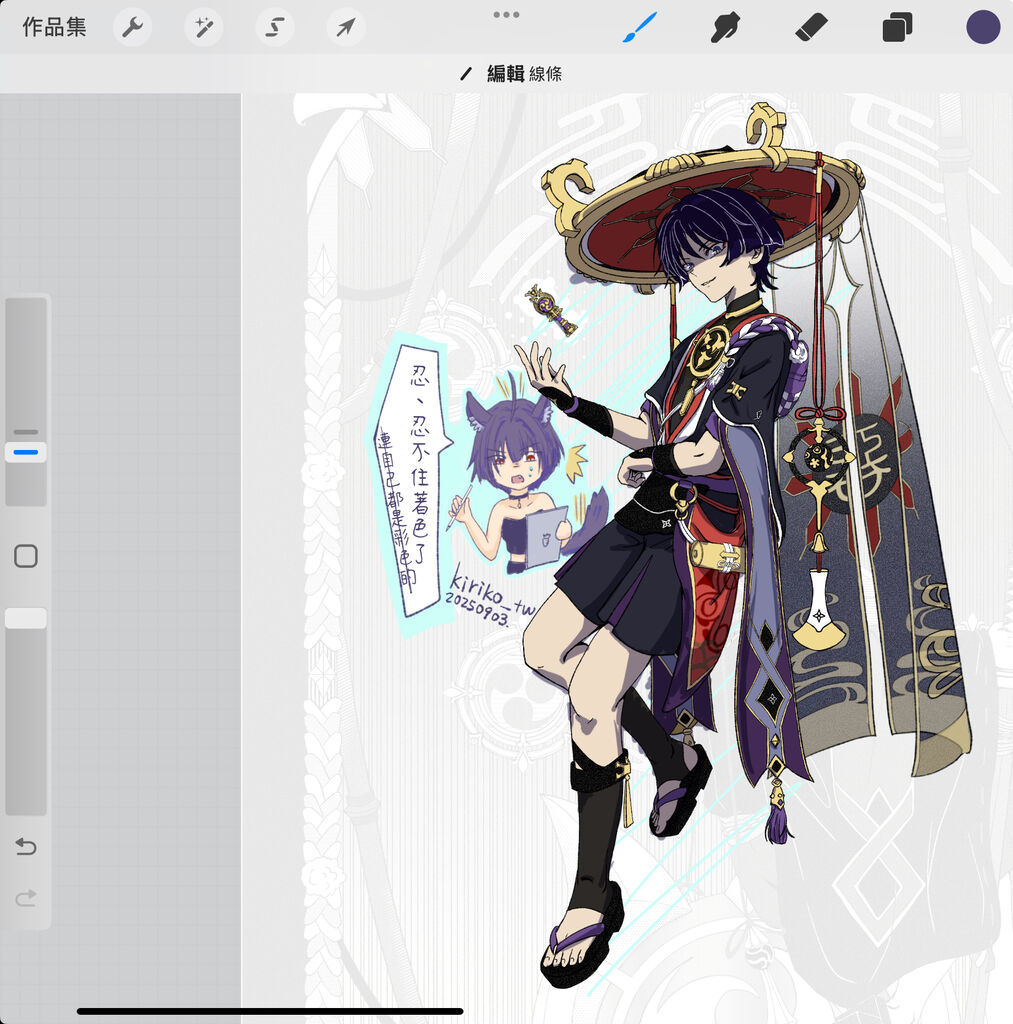The height and width of the screenshot is (1024, 1013).
Task: Tap the brush size slider handle
Action: pyautogui.click(x=26, y=453)
